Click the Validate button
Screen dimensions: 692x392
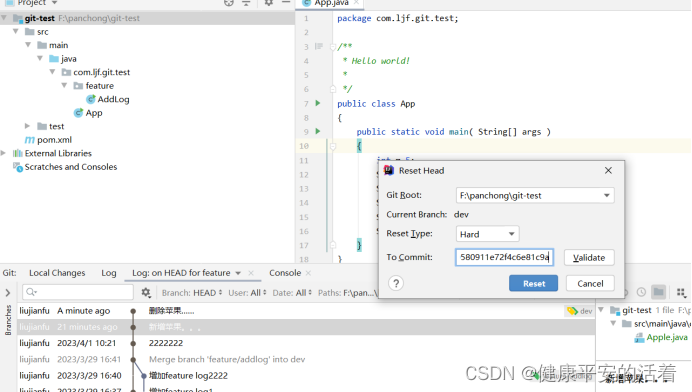[x=589, y=257]
